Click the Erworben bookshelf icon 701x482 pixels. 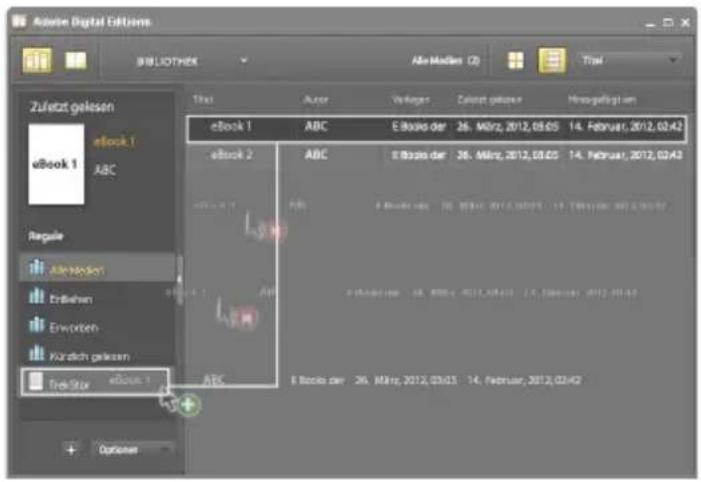pyautogui.click(x=36, y=325)
